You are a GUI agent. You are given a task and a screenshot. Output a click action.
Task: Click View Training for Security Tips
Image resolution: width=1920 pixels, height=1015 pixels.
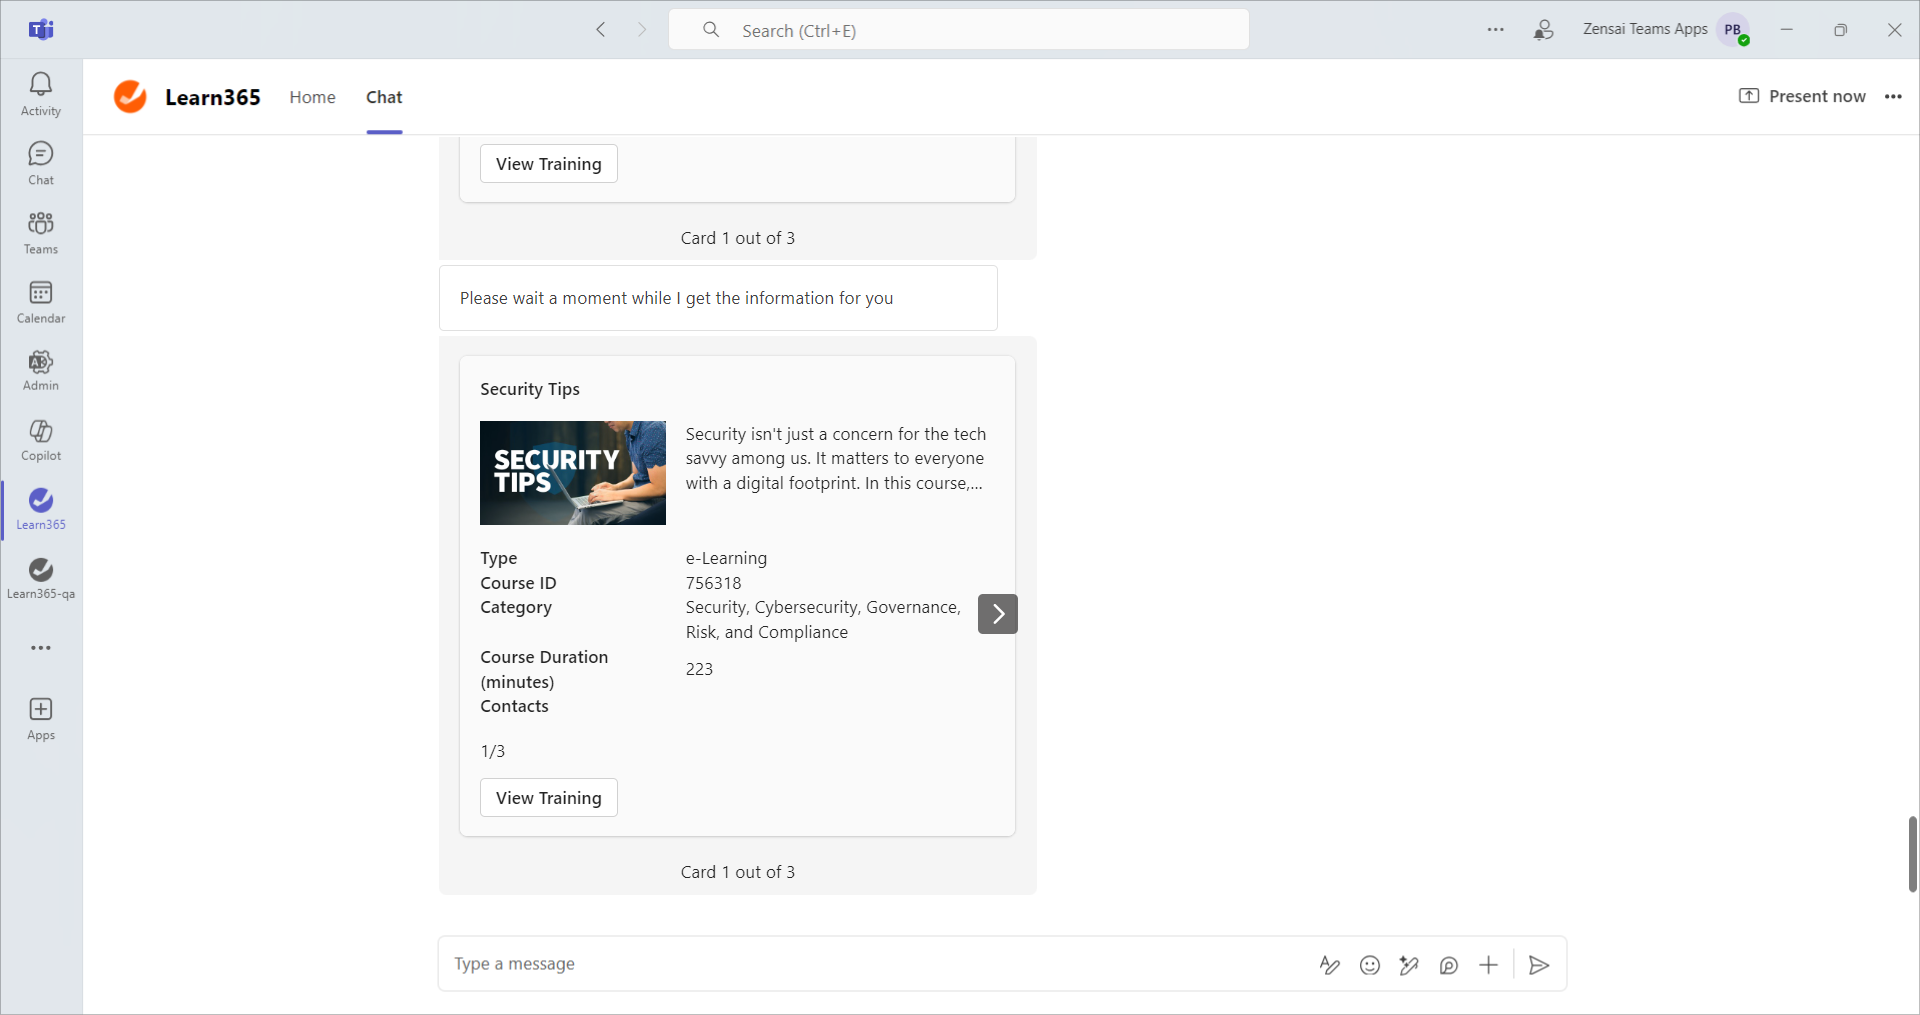pyautogui.click(x=548, y=798)
